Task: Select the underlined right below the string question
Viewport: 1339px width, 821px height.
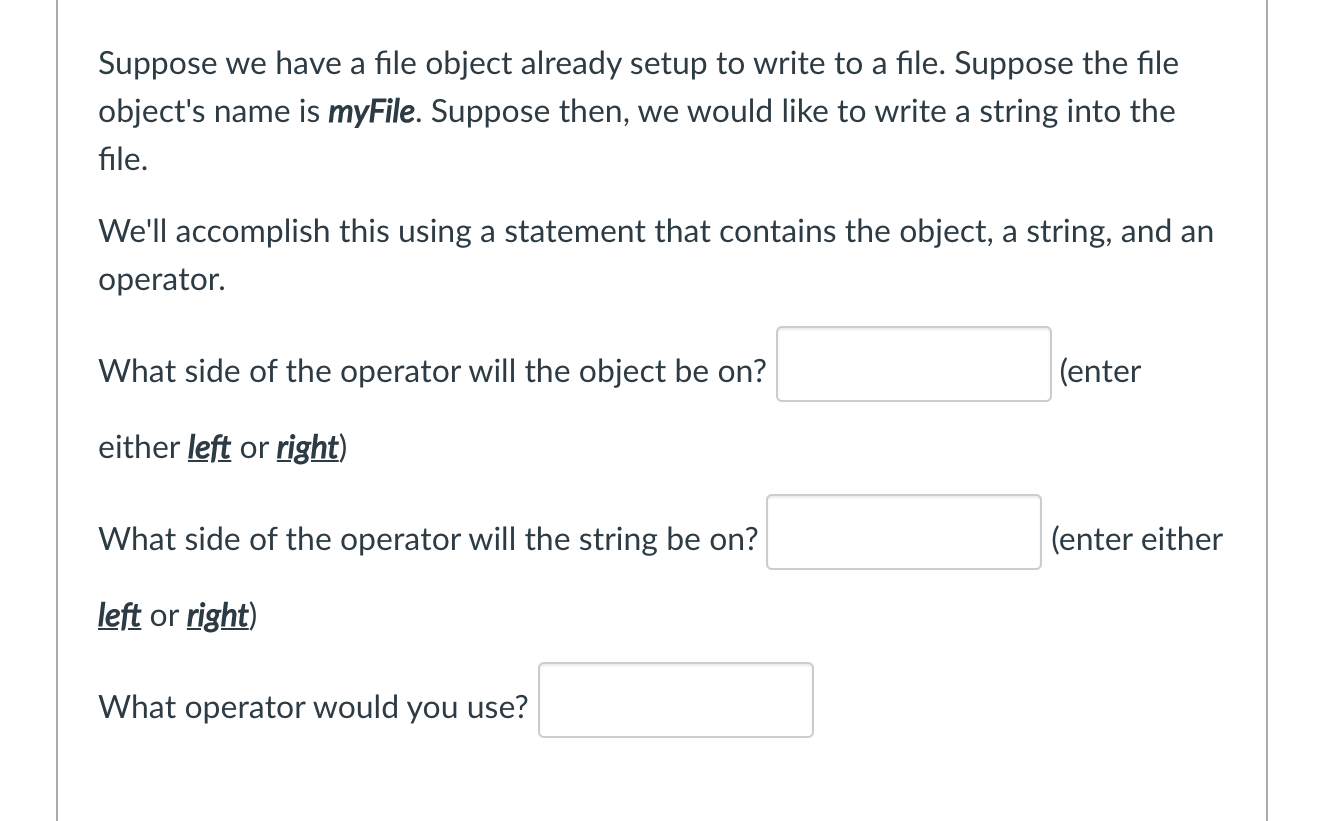Action: pos(216,615)
